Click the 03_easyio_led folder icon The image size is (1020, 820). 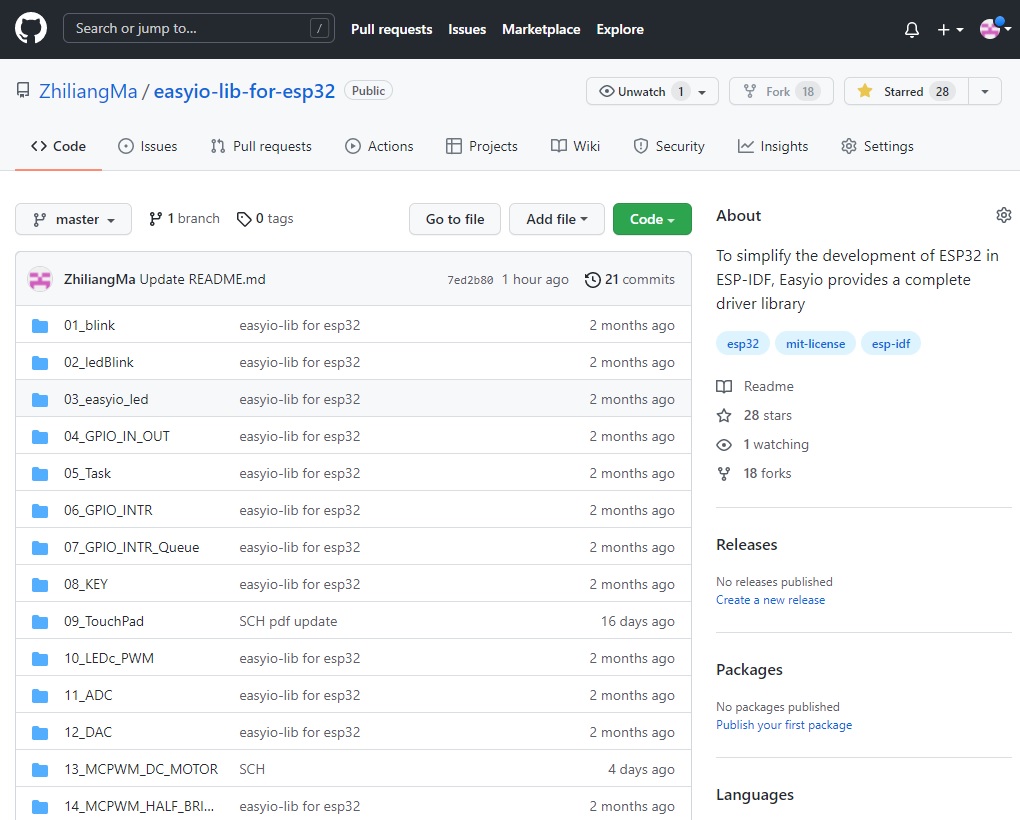coord(40,400)
